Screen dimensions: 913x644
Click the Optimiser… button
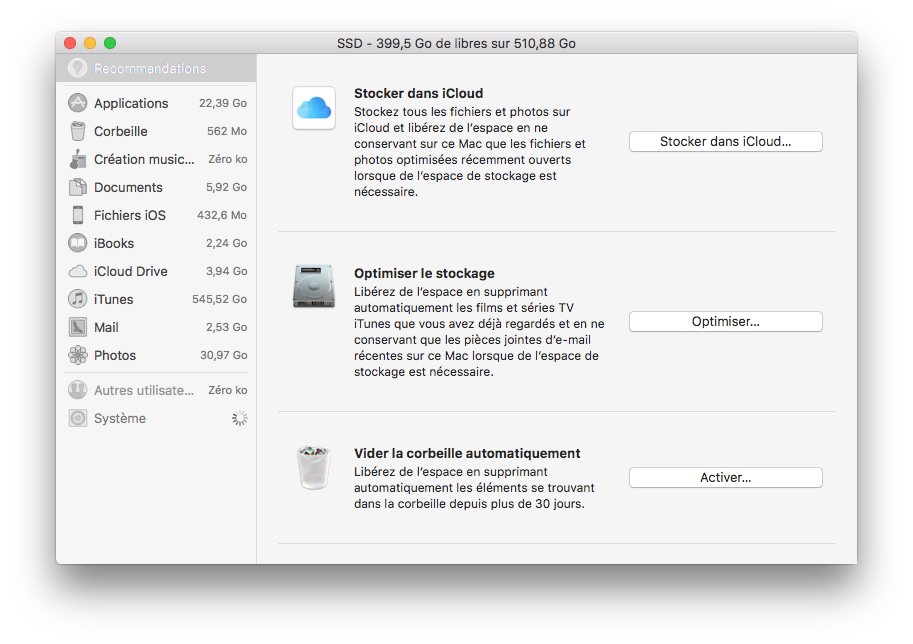(x=726, y=321)
